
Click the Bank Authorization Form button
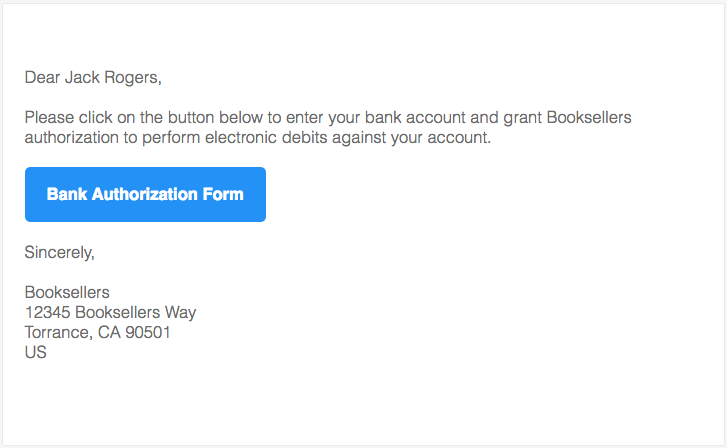point(145,194)
